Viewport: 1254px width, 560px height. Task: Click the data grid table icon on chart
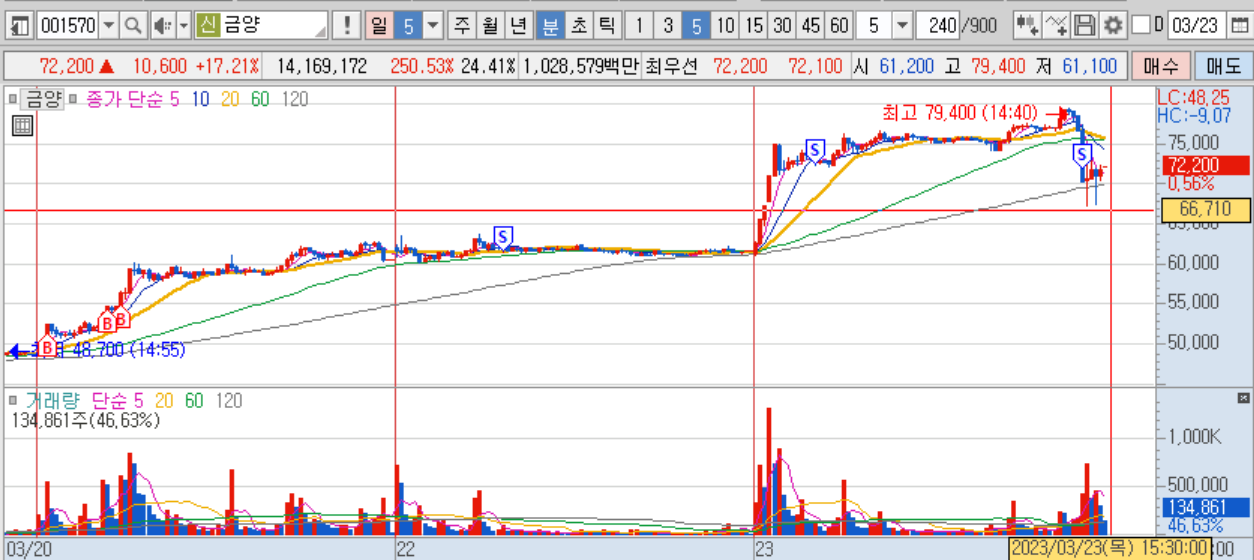[x=22, y=126]
